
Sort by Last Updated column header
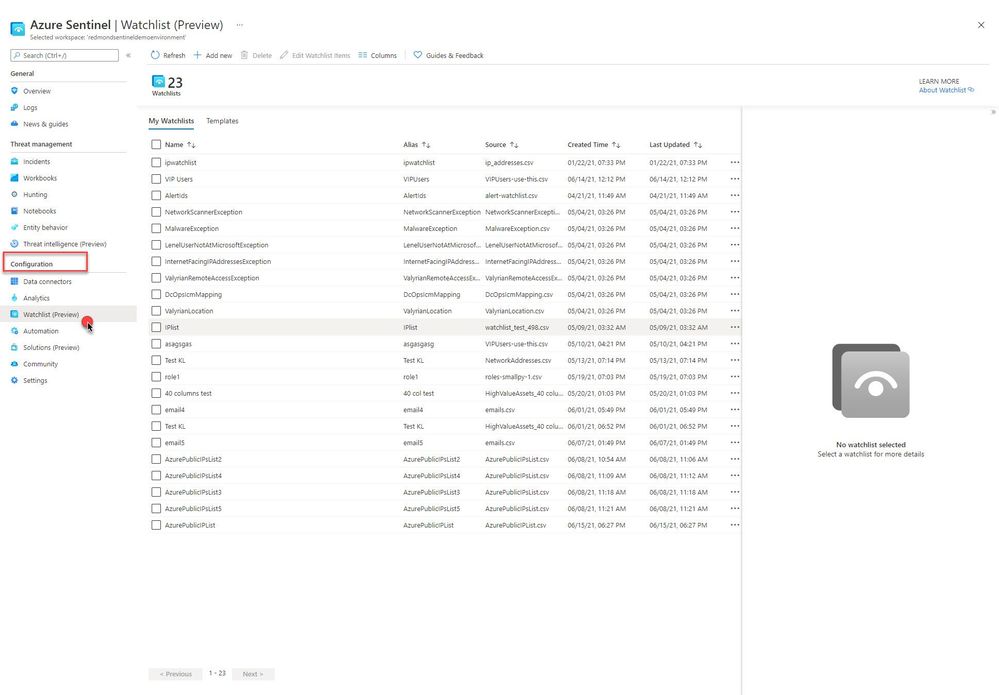point(675,145)
